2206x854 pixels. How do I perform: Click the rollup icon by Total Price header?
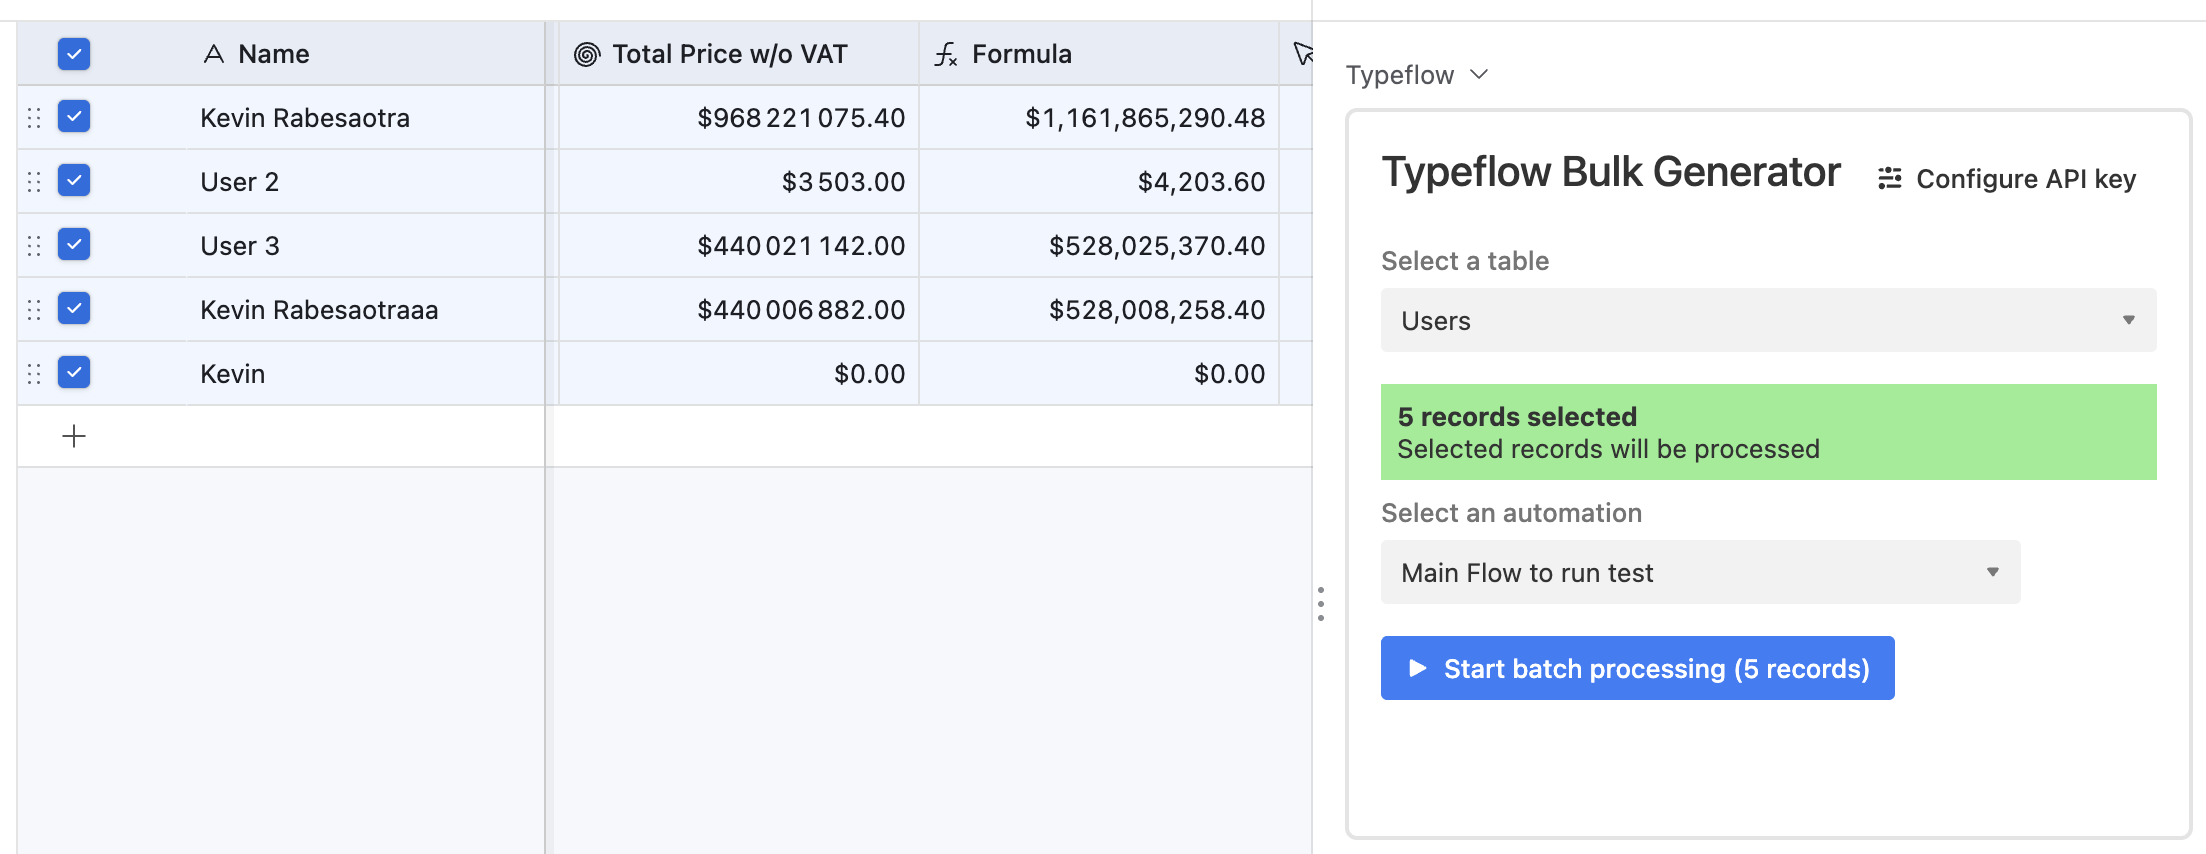point(587,54)
